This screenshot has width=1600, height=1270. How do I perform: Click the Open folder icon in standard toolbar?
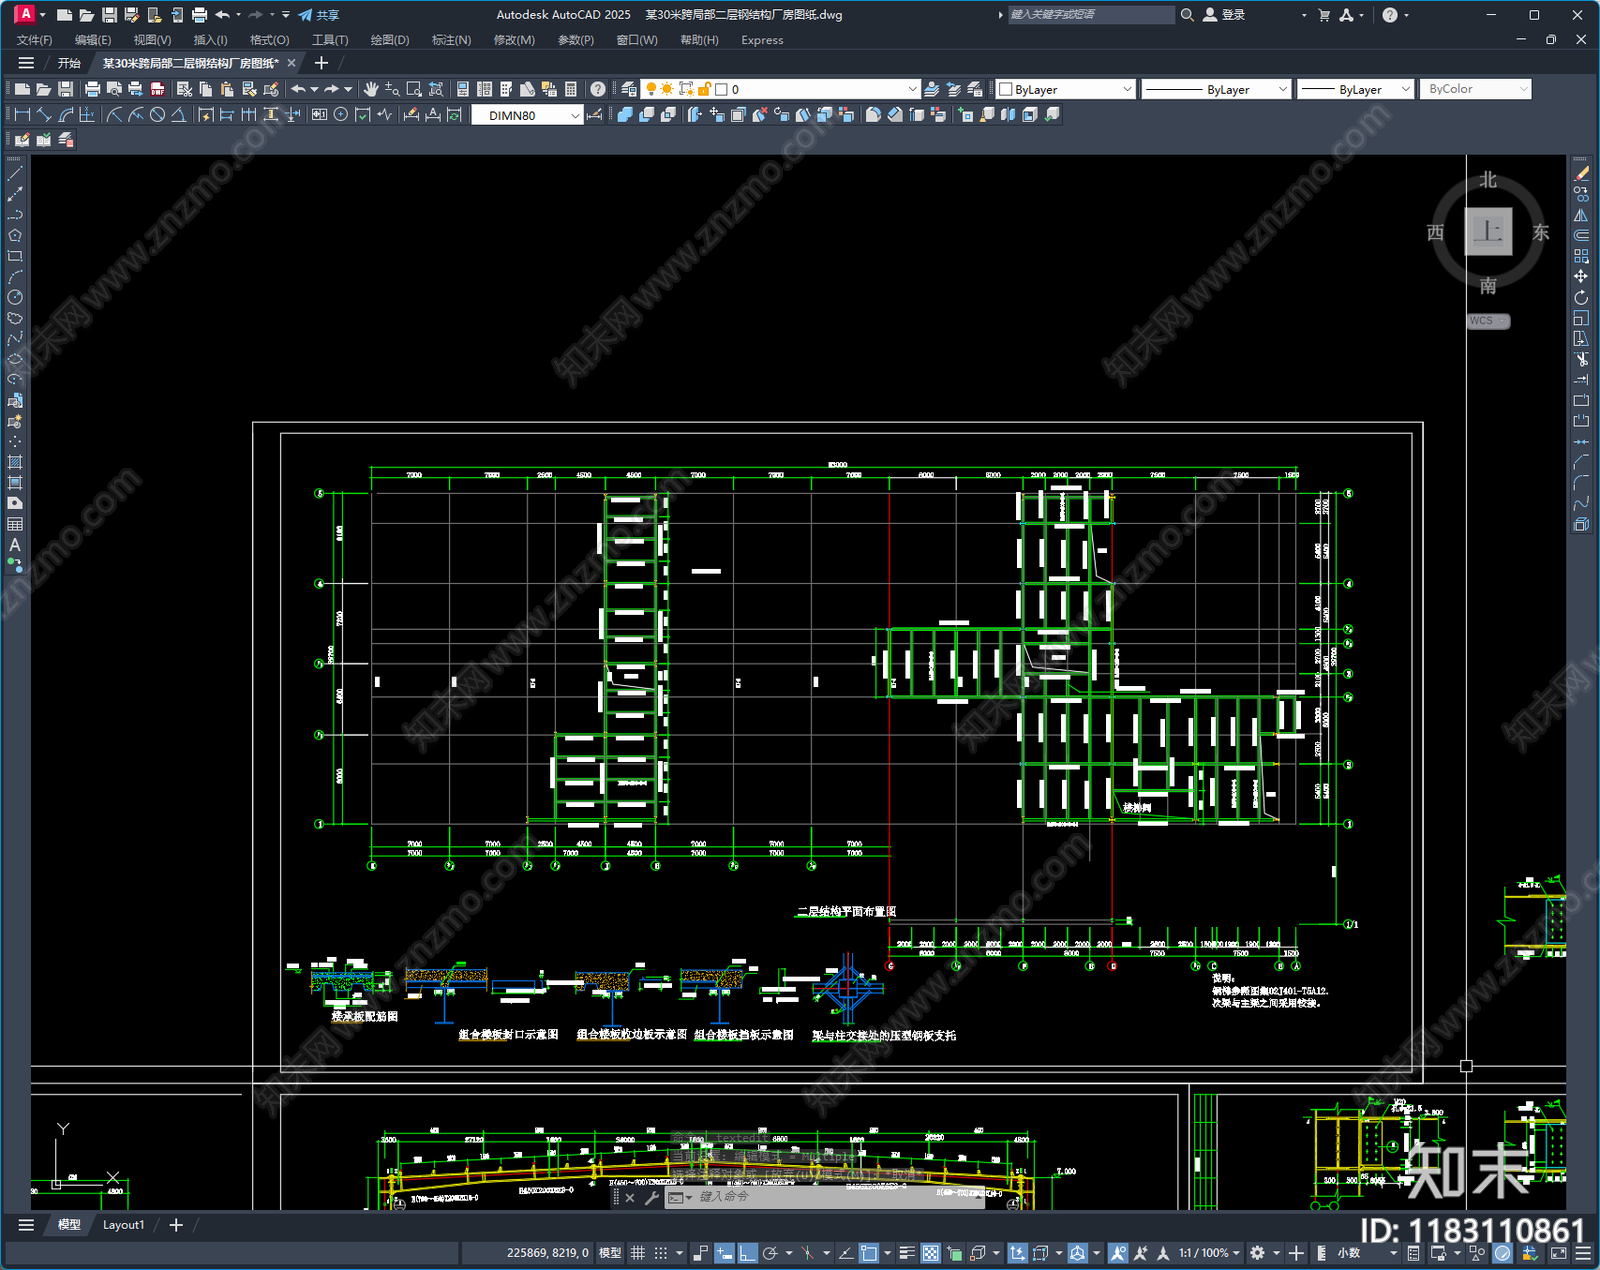pyautogui.click(x=44, y=89)
